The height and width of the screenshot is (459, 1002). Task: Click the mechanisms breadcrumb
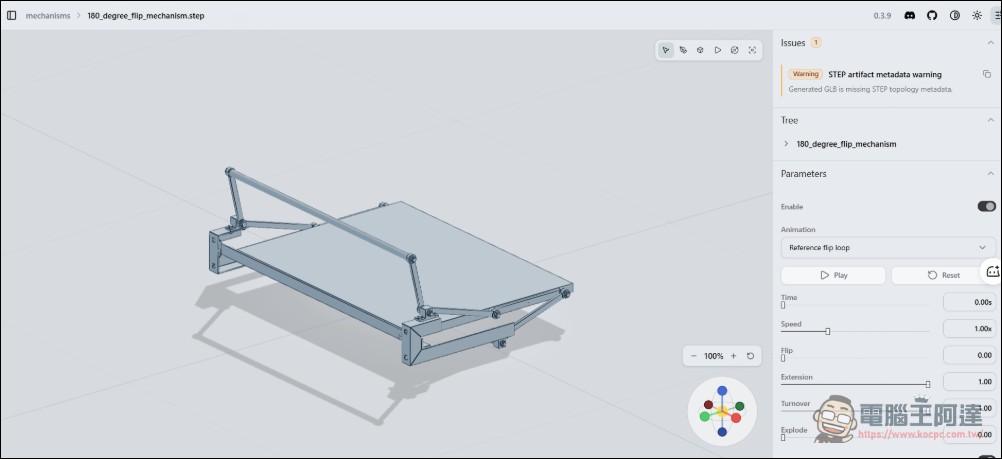pyautogui.click(x=48, y=15)
